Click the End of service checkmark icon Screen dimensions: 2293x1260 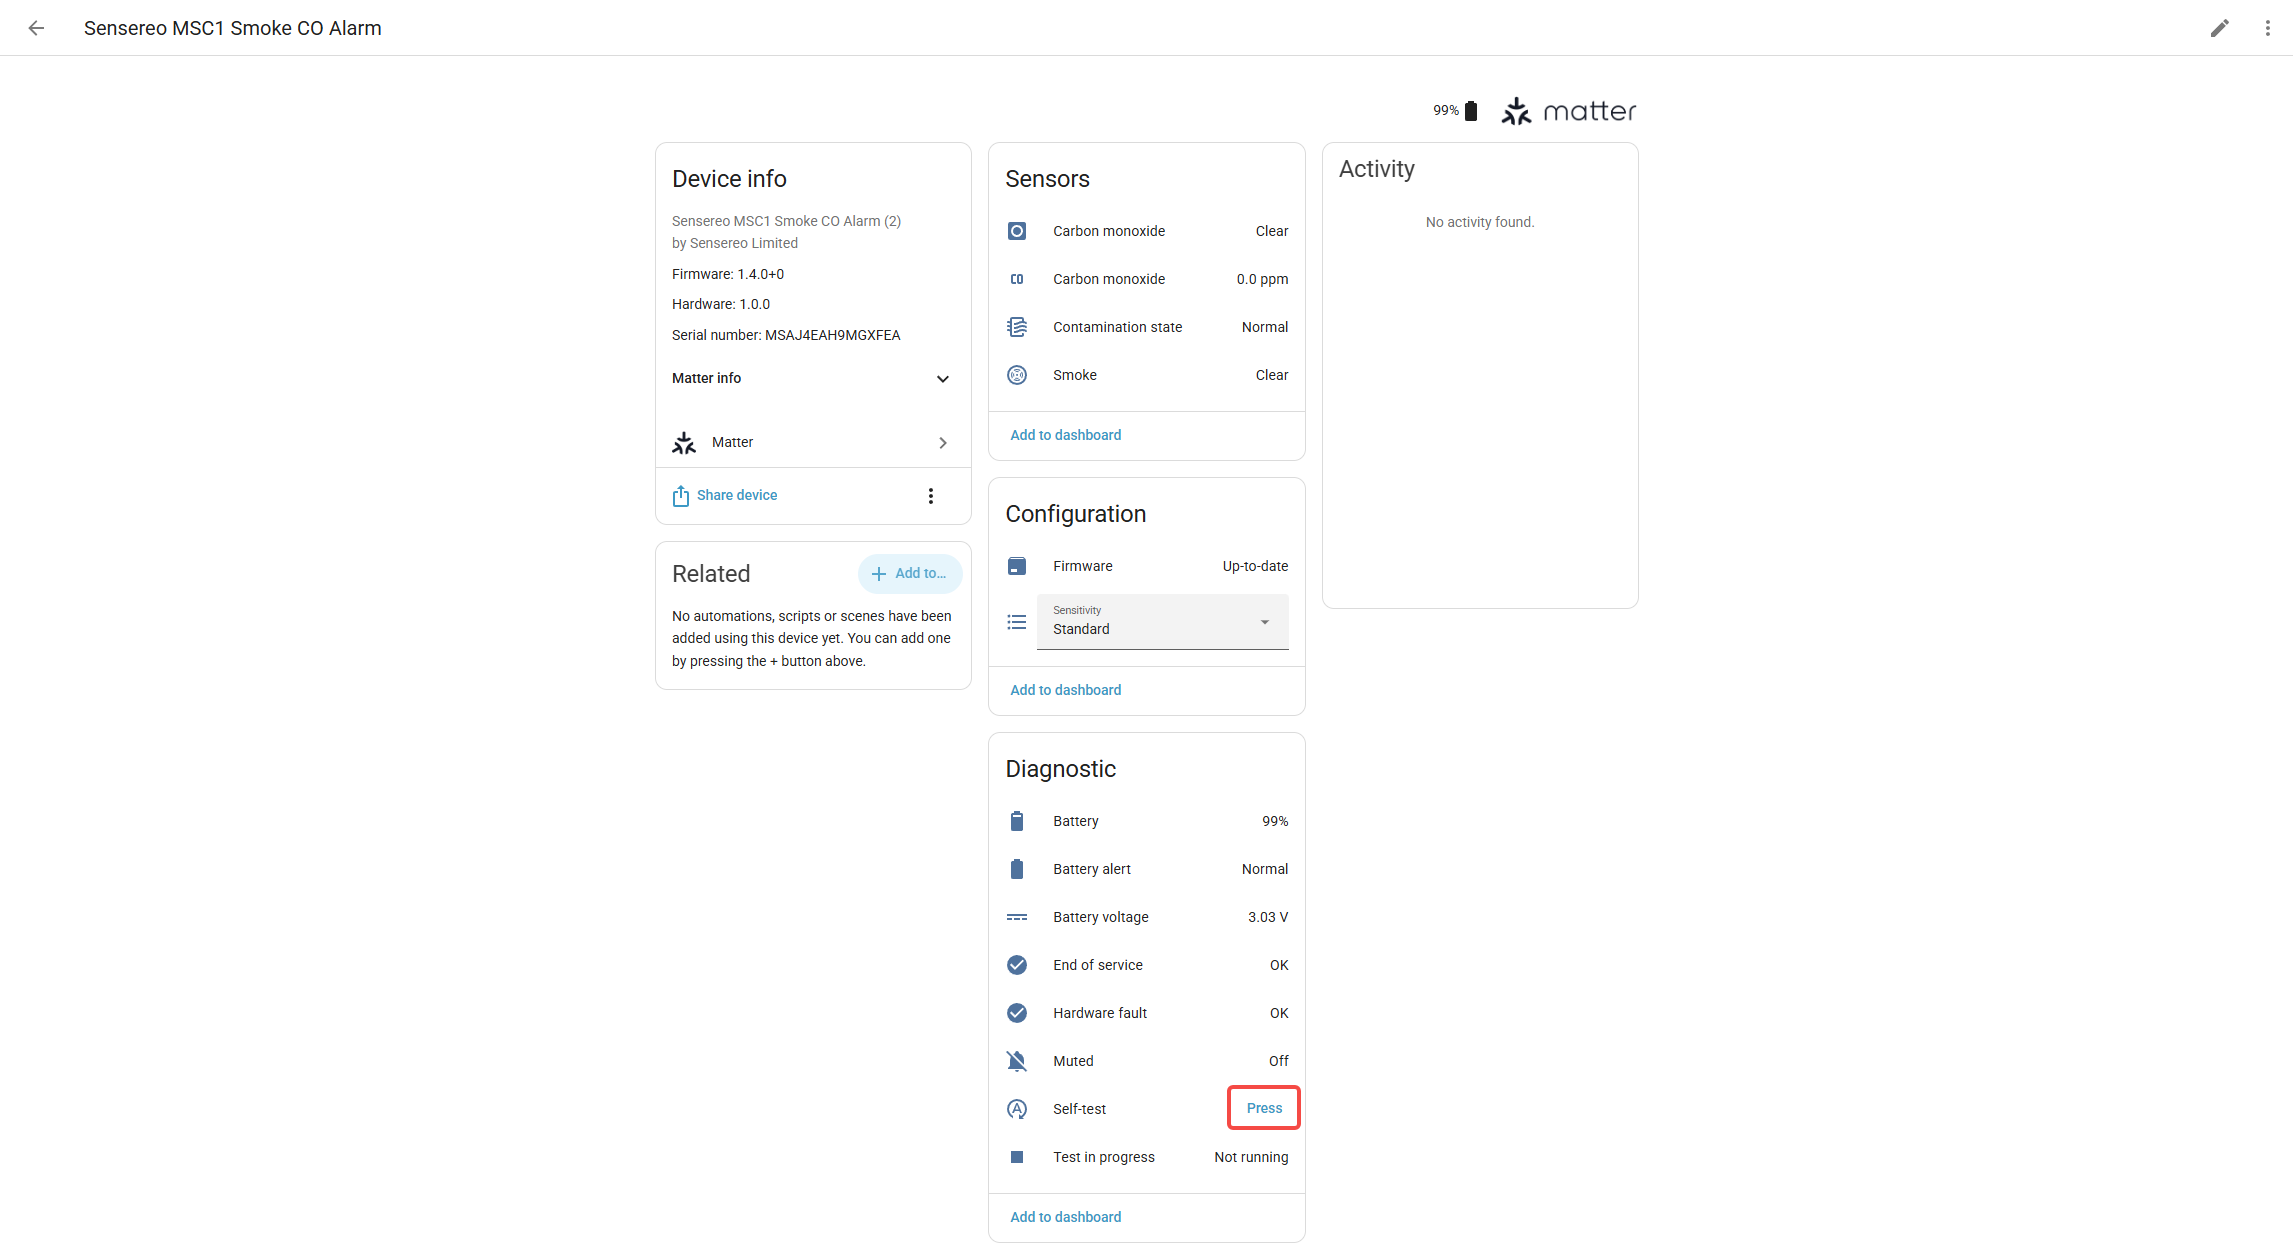tap(1017, 965)
